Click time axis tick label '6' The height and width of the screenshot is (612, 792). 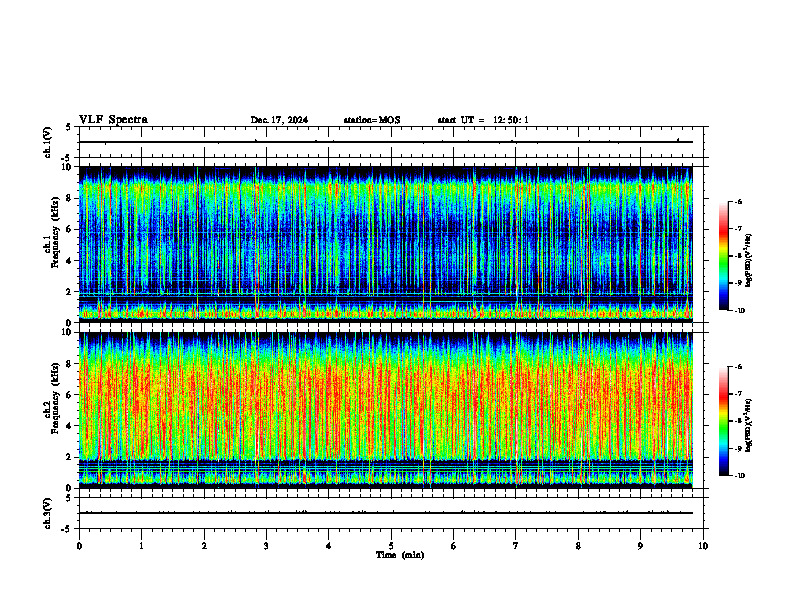click(453, 546)
